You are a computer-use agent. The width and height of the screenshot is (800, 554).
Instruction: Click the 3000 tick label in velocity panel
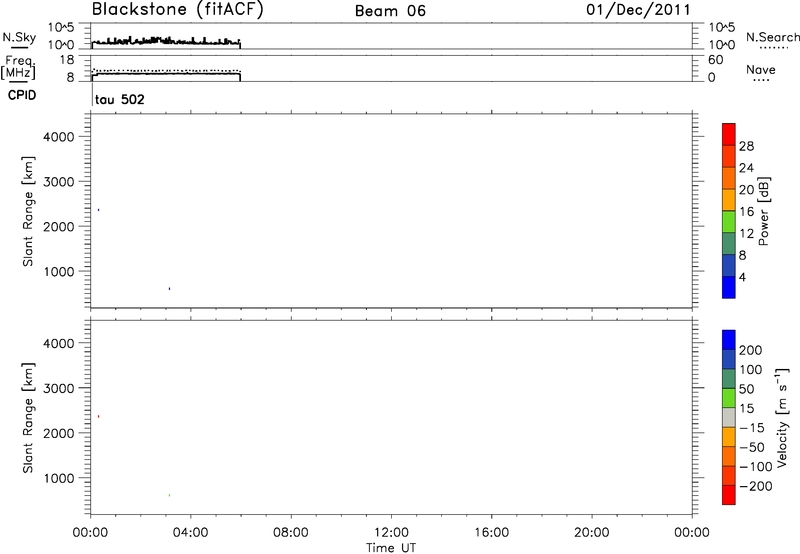[x=59, y=388]
